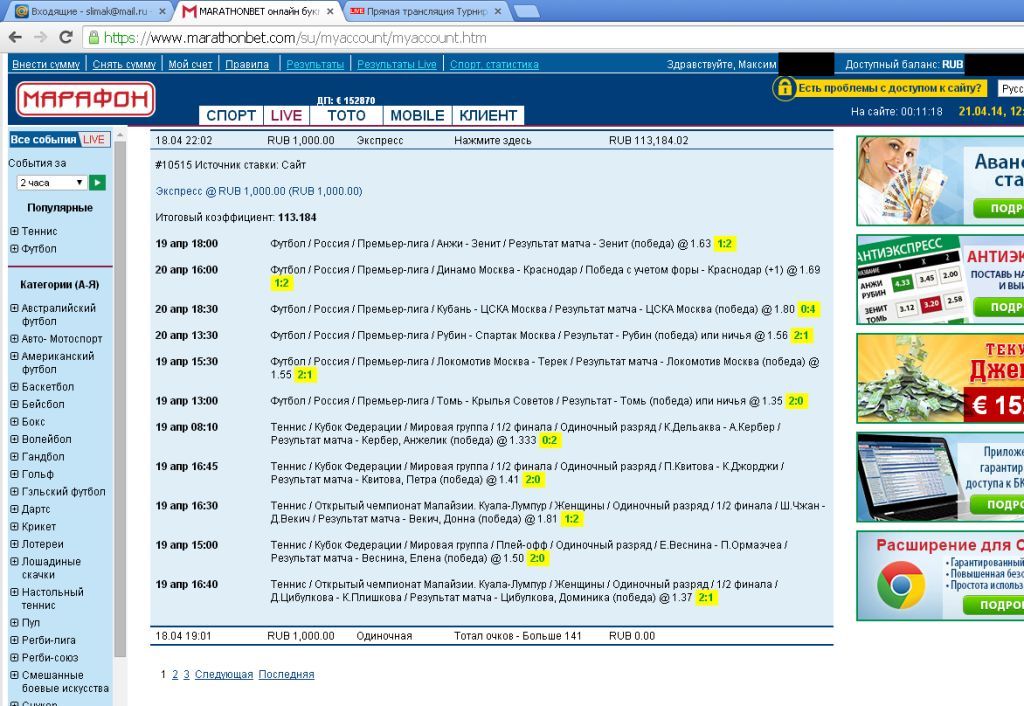The image size is (1024, 706).
Task: Open the language selector showing Русс
Action: click(x=1011, y=88)
